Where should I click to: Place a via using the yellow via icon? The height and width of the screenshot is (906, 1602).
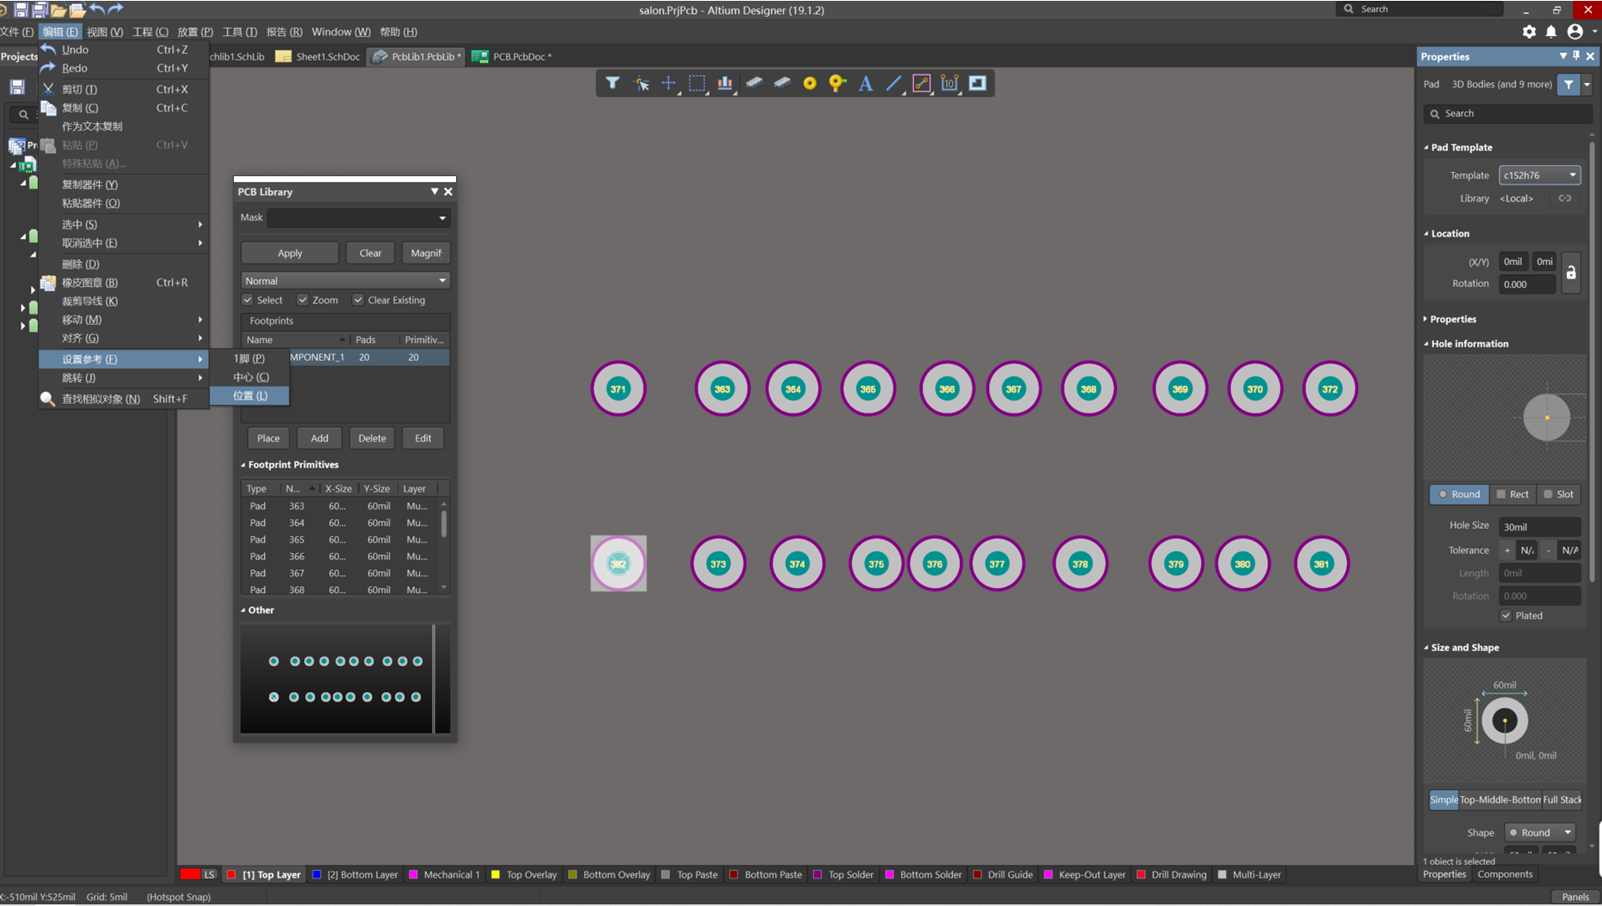coord(838,83)
